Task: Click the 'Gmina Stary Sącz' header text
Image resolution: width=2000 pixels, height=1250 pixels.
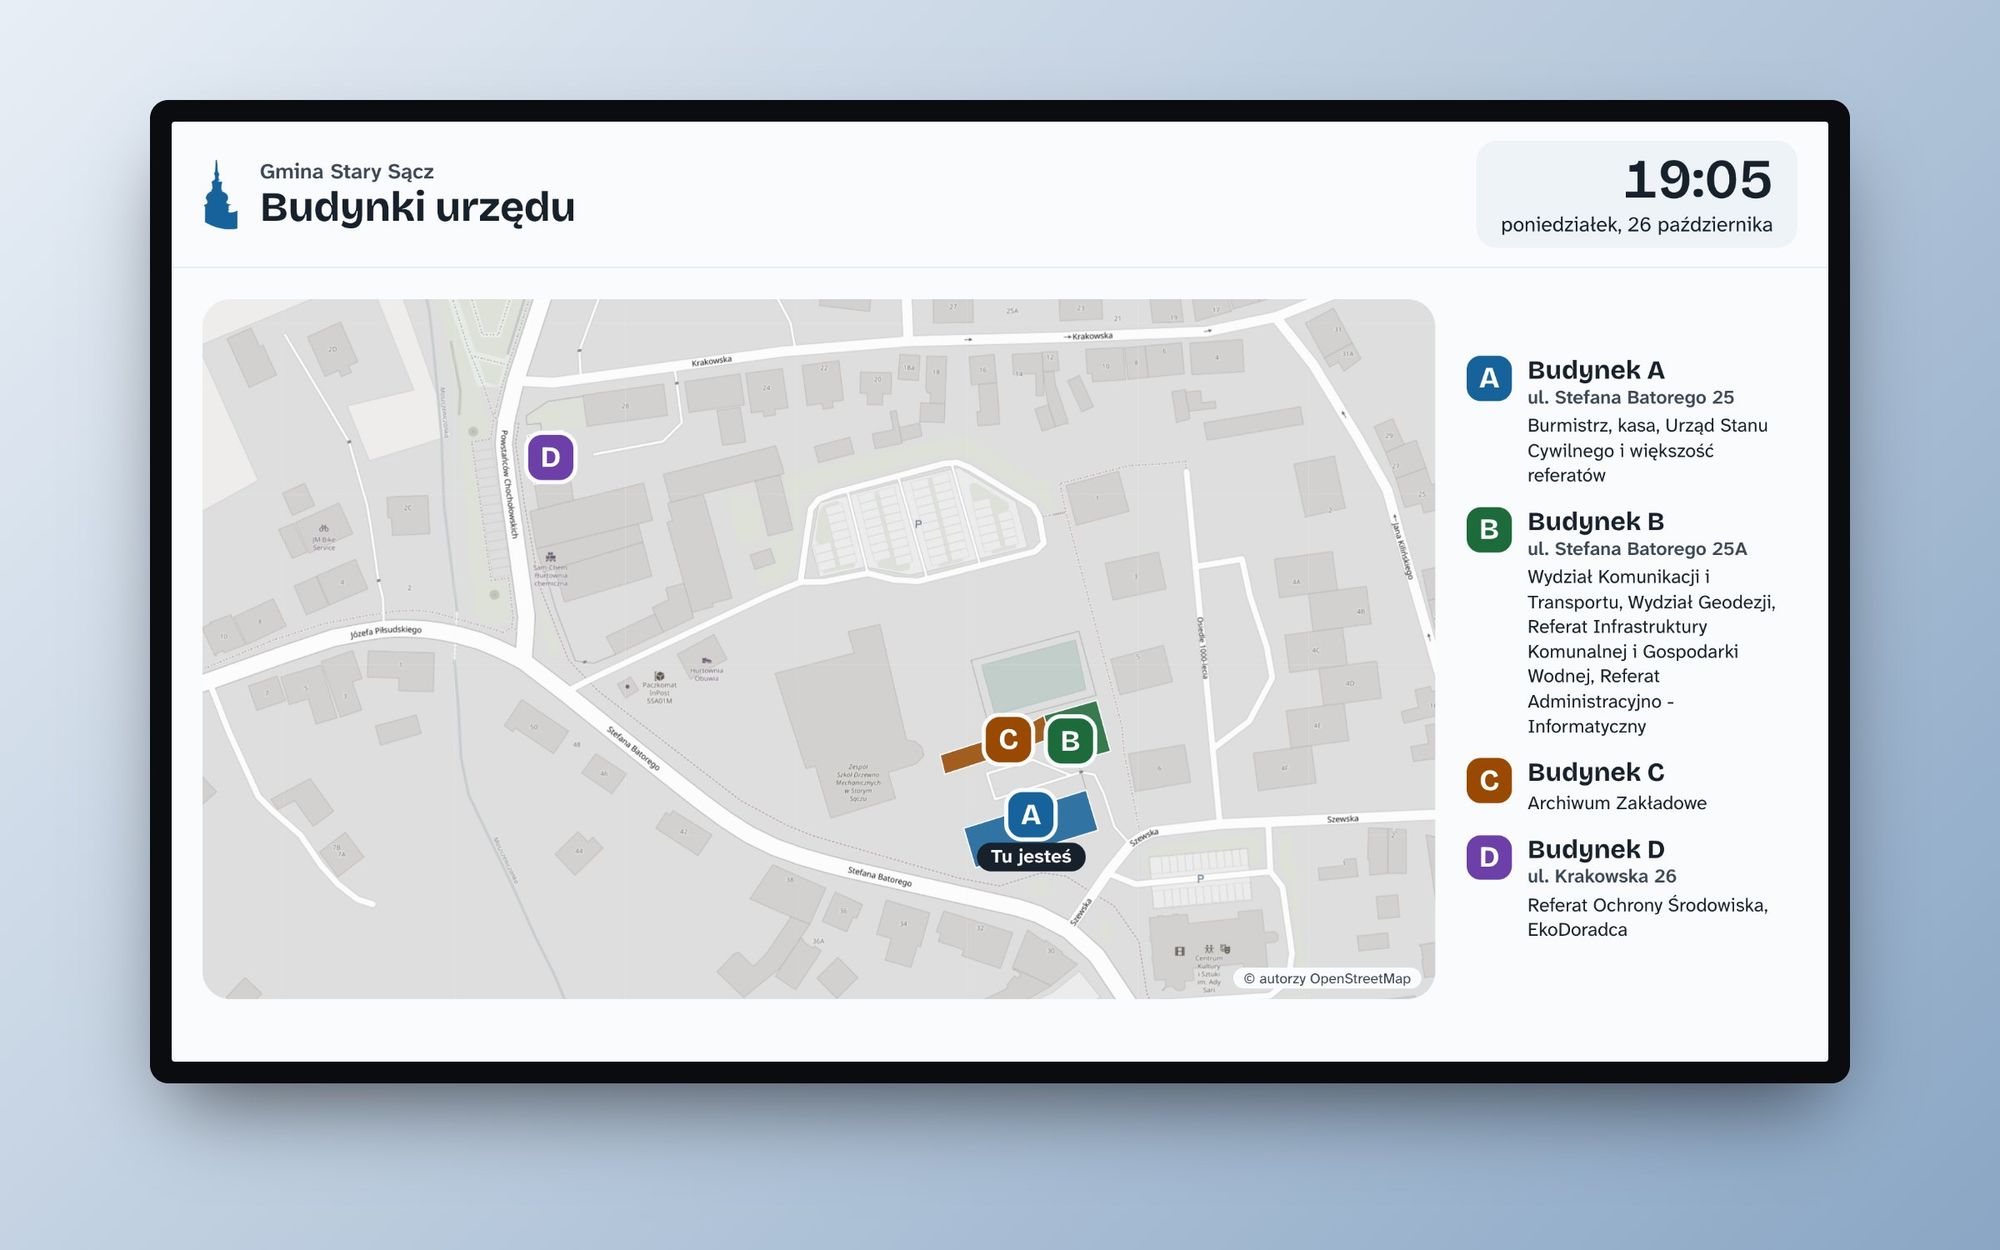Action: (347, 171)
